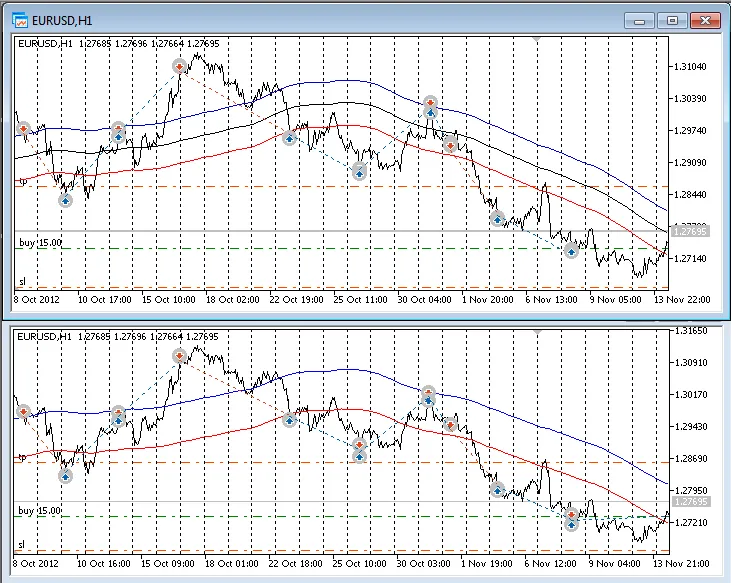Click the "buy 15.00" order label in upper chart
Screen dimensions: 731x583
click(40, 242)
